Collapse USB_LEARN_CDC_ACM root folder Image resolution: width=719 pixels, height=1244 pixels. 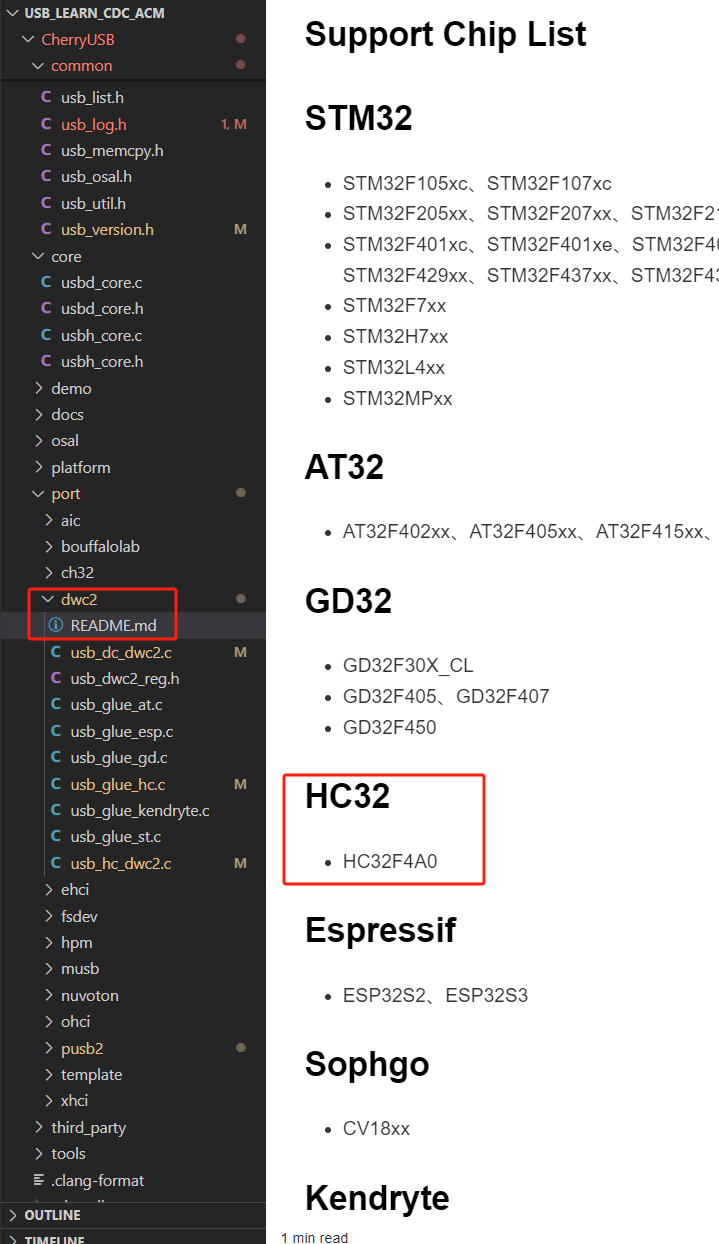point(12,13)
